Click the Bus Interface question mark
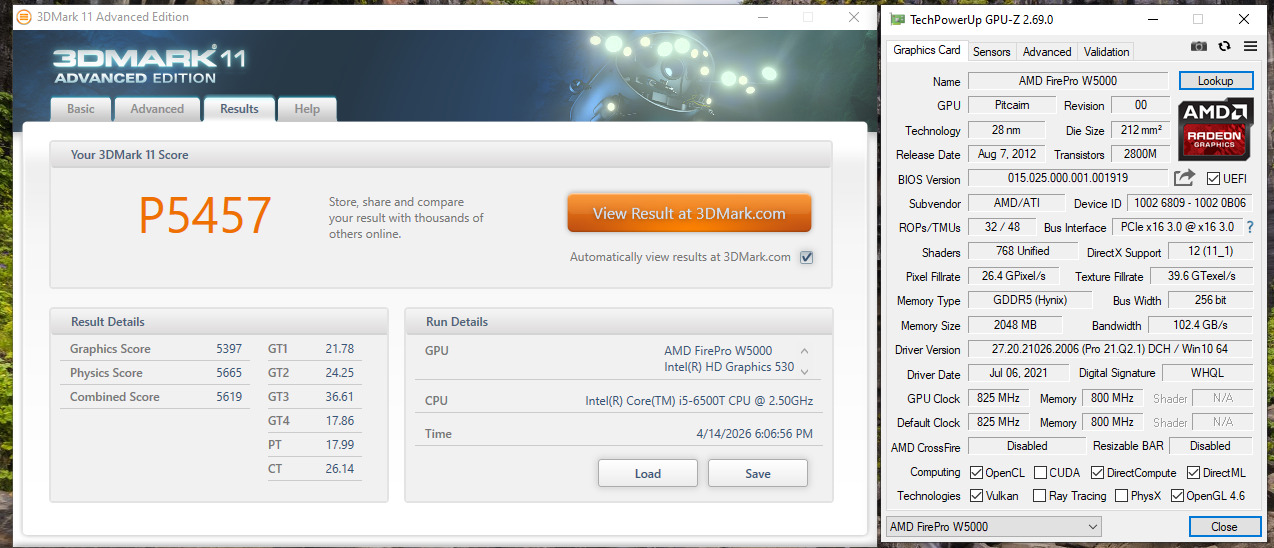1274x548 pixels. pyautogui.click(x=1250, y=227)
